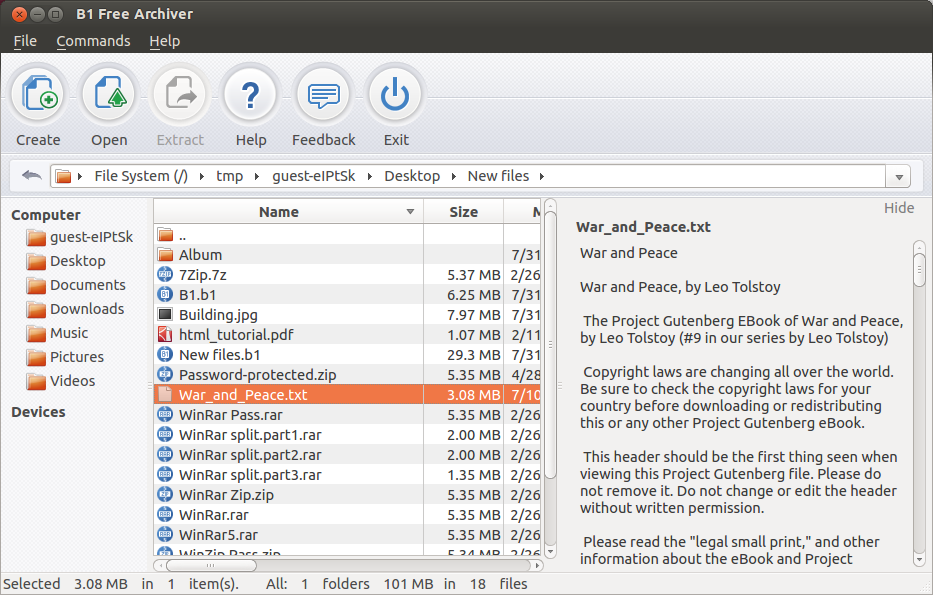
Task: Select the Building.jpg image file icon
Action: point(165,314)
